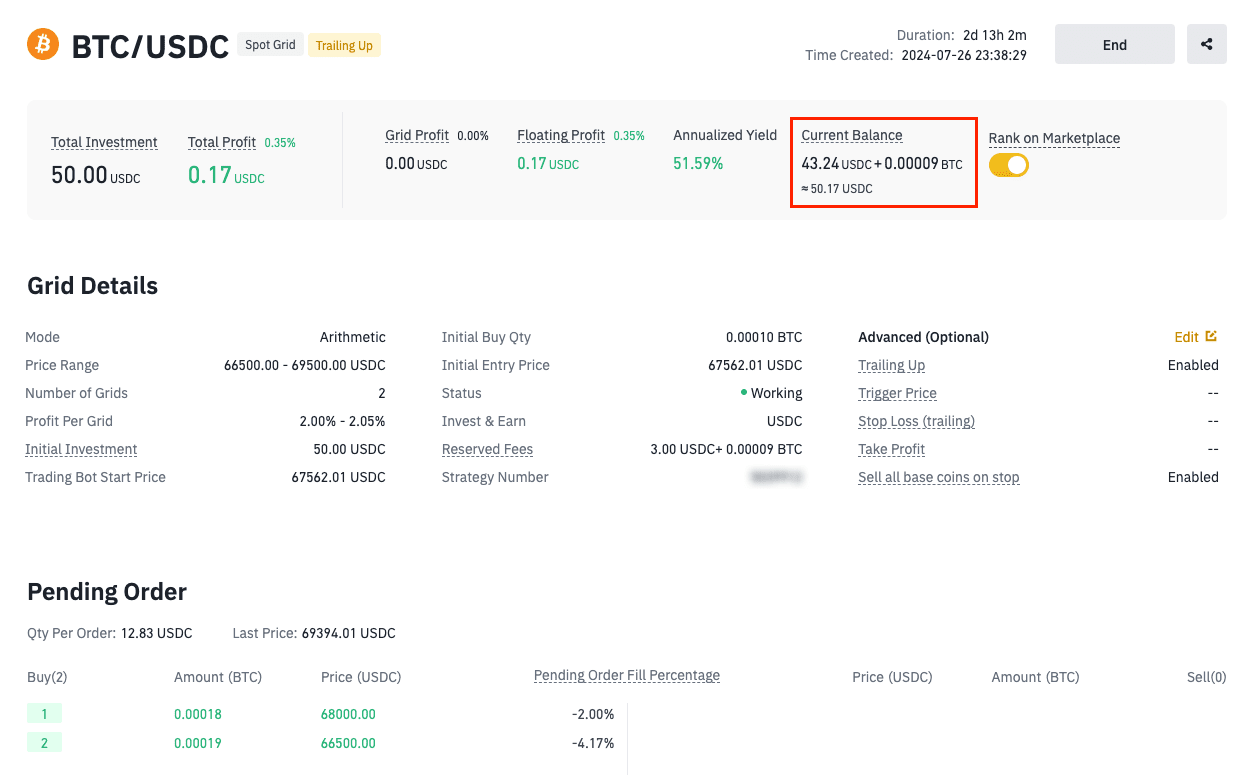
Task: Select the green badge for buy order 1
Action: pyautogui.click(x=45, y=713)
